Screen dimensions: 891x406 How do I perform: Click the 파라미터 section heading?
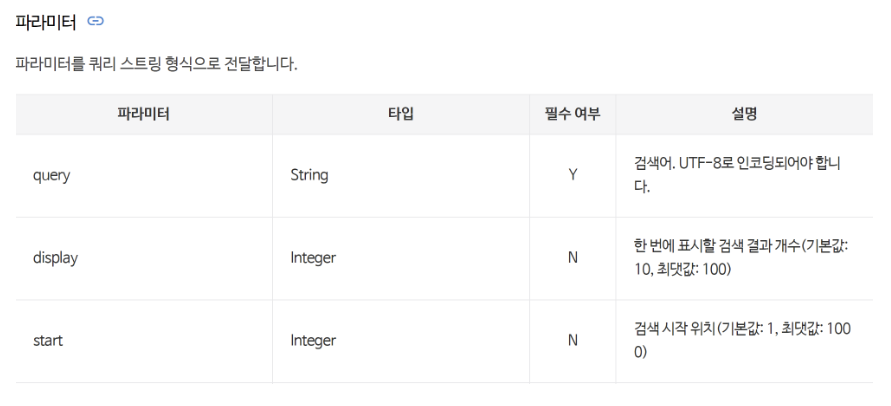(x=45, y=22)
